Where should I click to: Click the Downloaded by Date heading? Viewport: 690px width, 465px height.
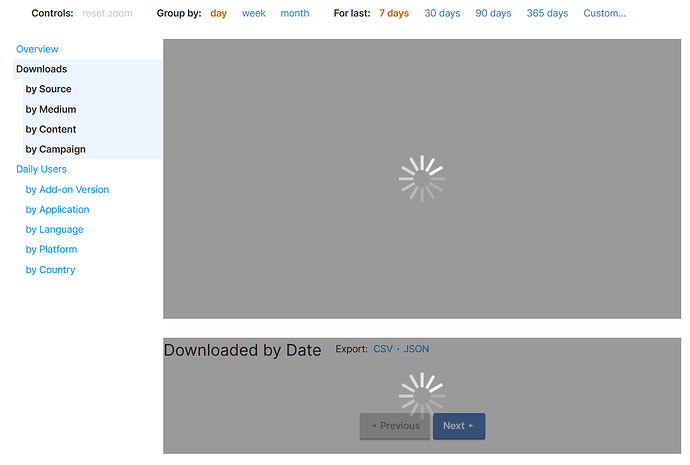tap(242, 350)
